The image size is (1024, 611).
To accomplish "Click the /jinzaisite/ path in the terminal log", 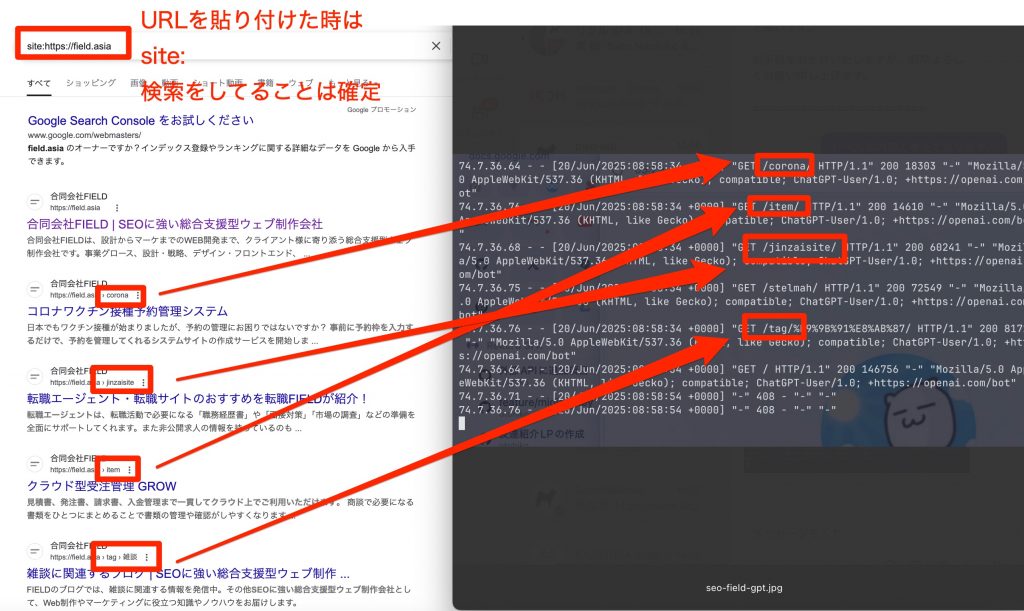I will 799,247.
